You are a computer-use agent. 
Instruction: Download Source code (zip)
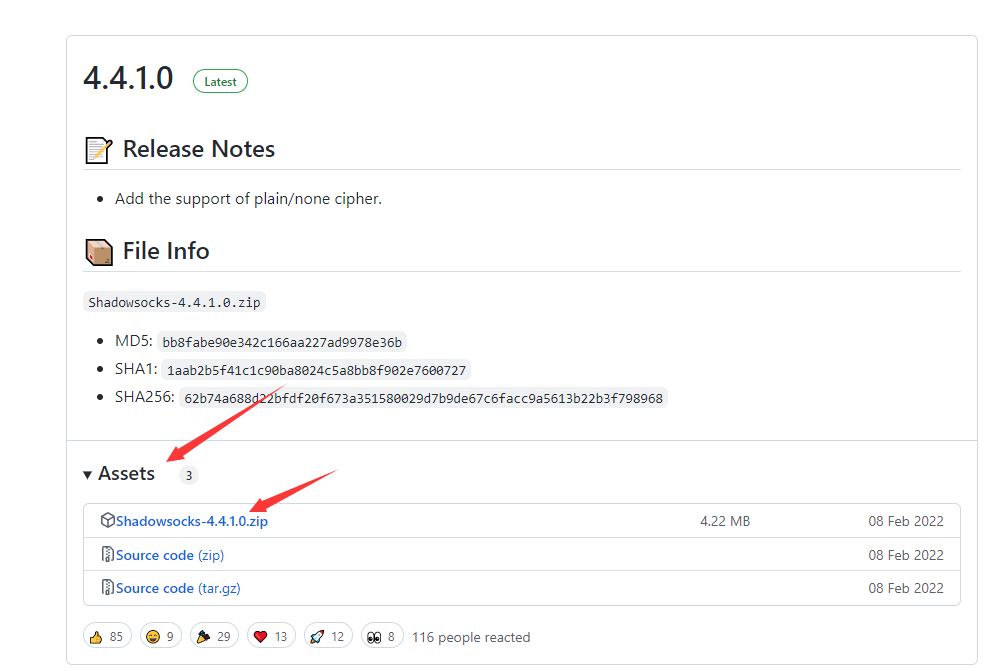tap(169, 555)
